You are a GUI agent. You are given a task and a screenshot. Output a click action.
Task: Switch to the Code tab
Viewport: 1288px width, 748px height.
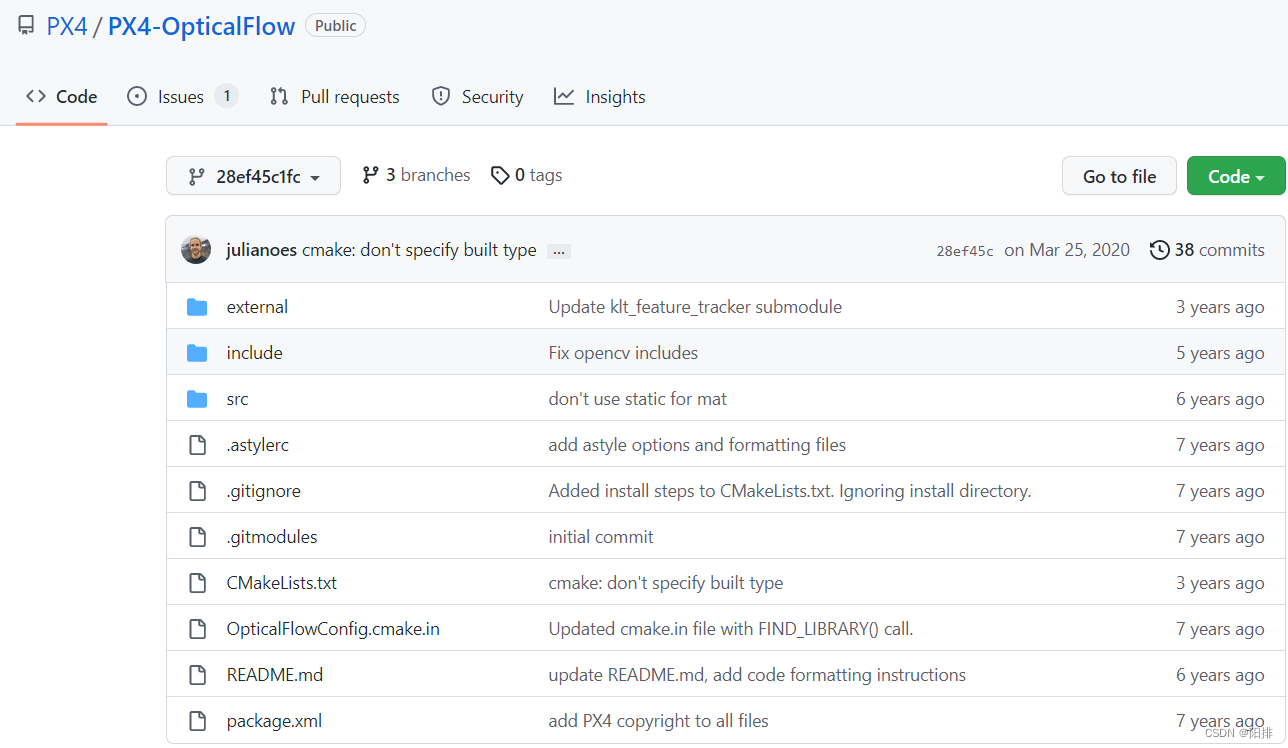62,97
